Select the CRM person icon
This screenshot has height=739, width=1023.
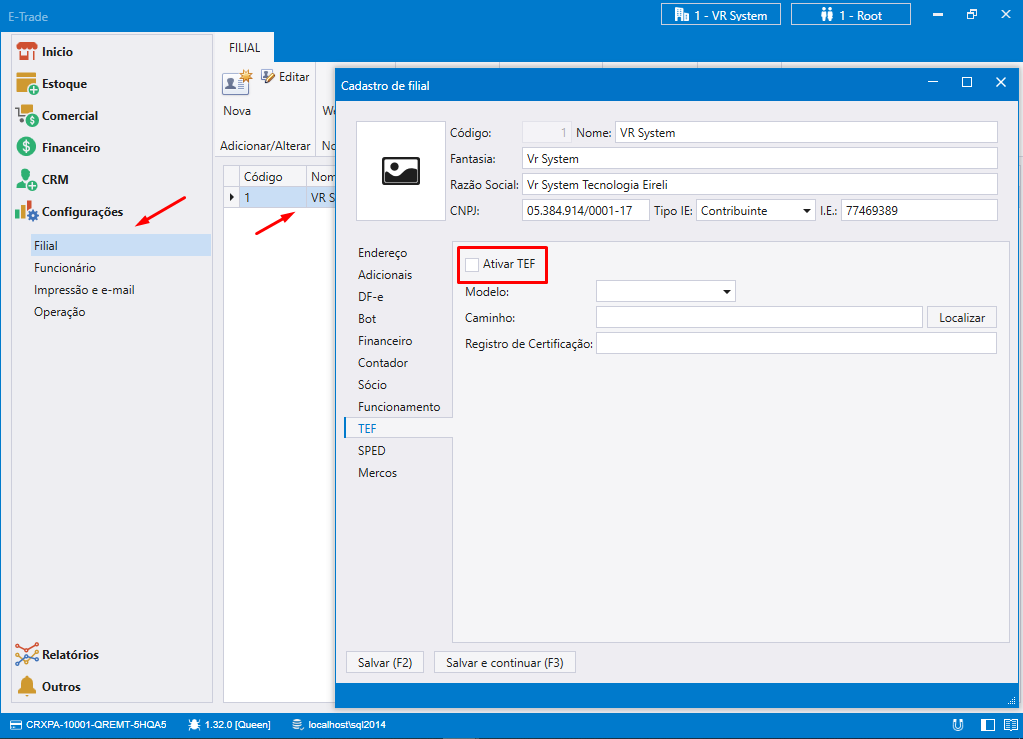pyautogui.click(x=27, y=180)
